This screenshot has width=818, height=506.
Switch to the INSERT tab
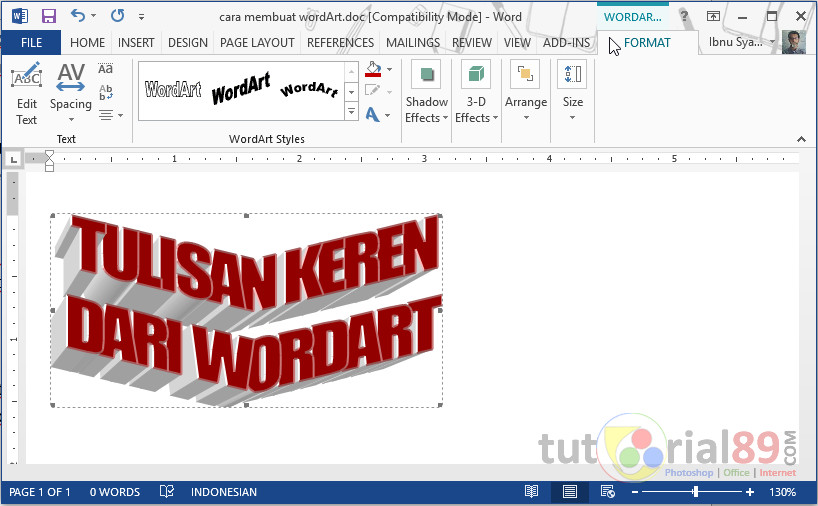pos(136,43)
